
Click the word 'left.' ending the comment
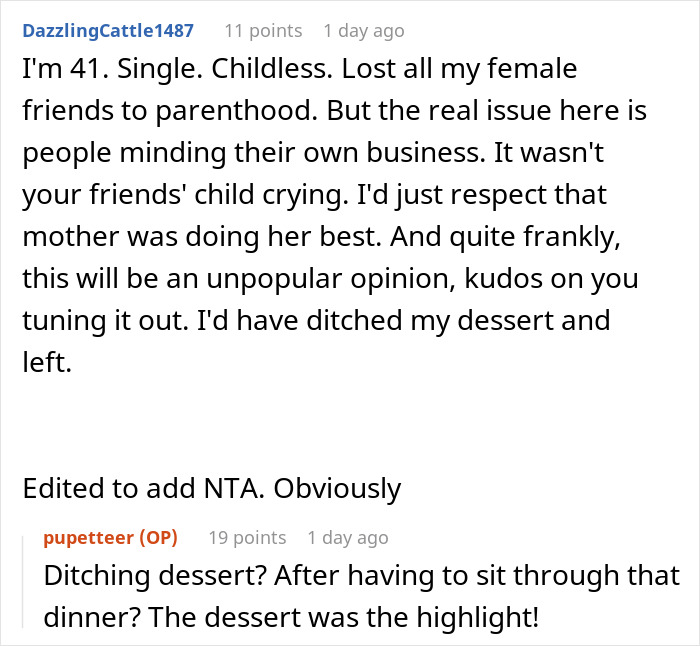click(x=47, y=364)
